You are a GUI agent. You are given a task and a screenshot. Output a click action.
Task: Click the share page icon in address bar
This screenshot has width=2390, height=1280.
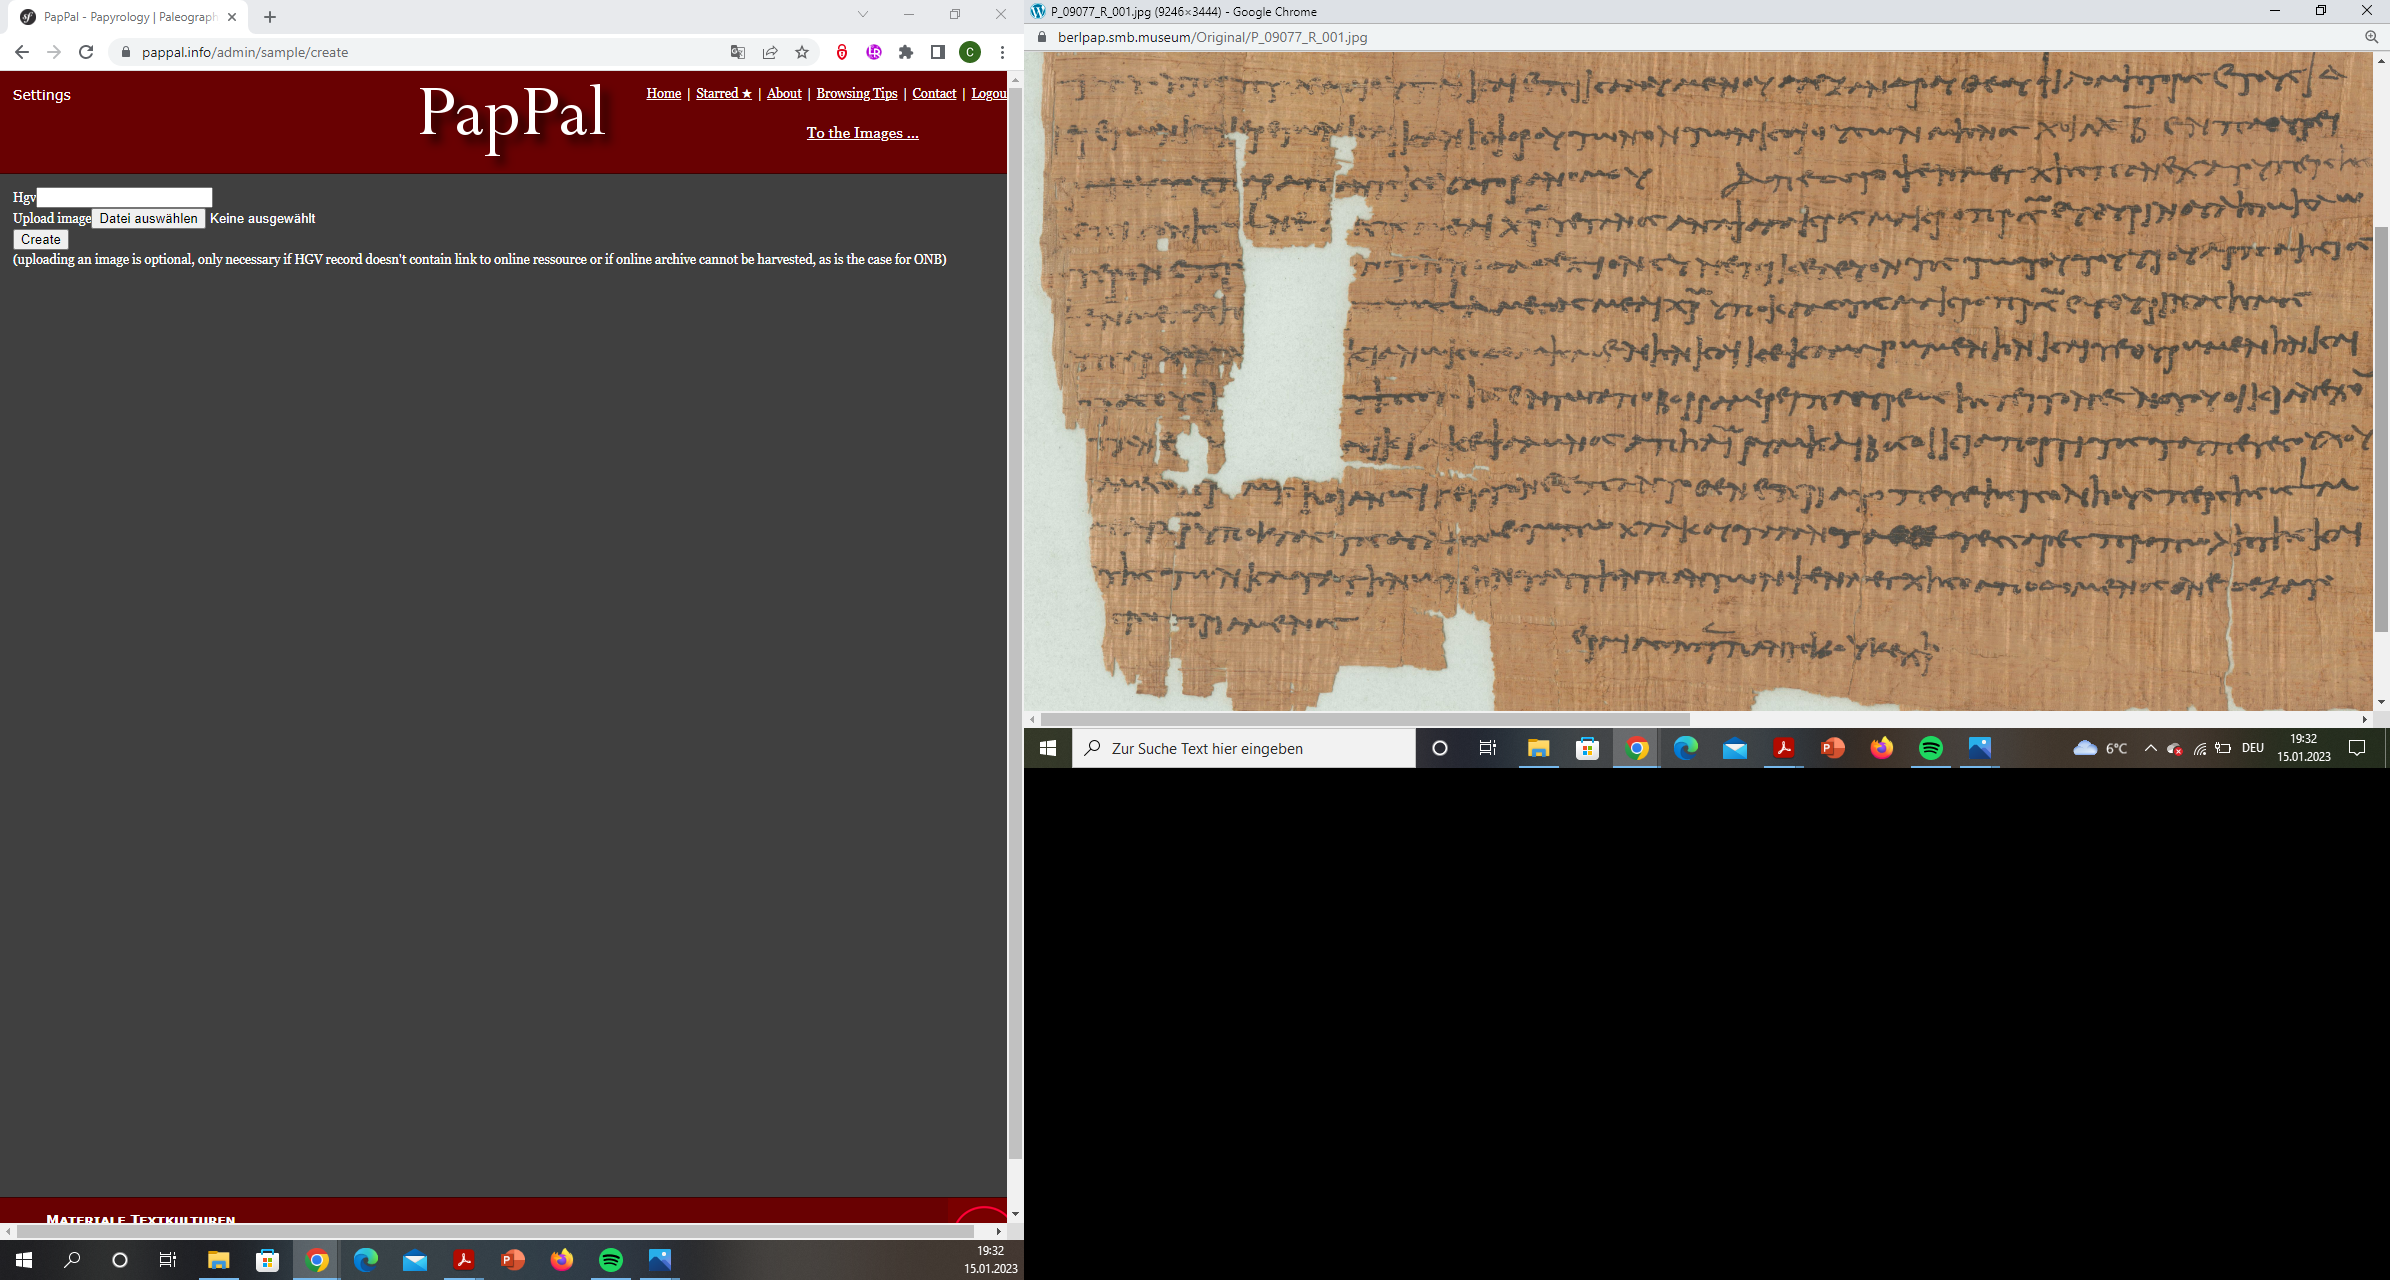[x=770, y=52]
